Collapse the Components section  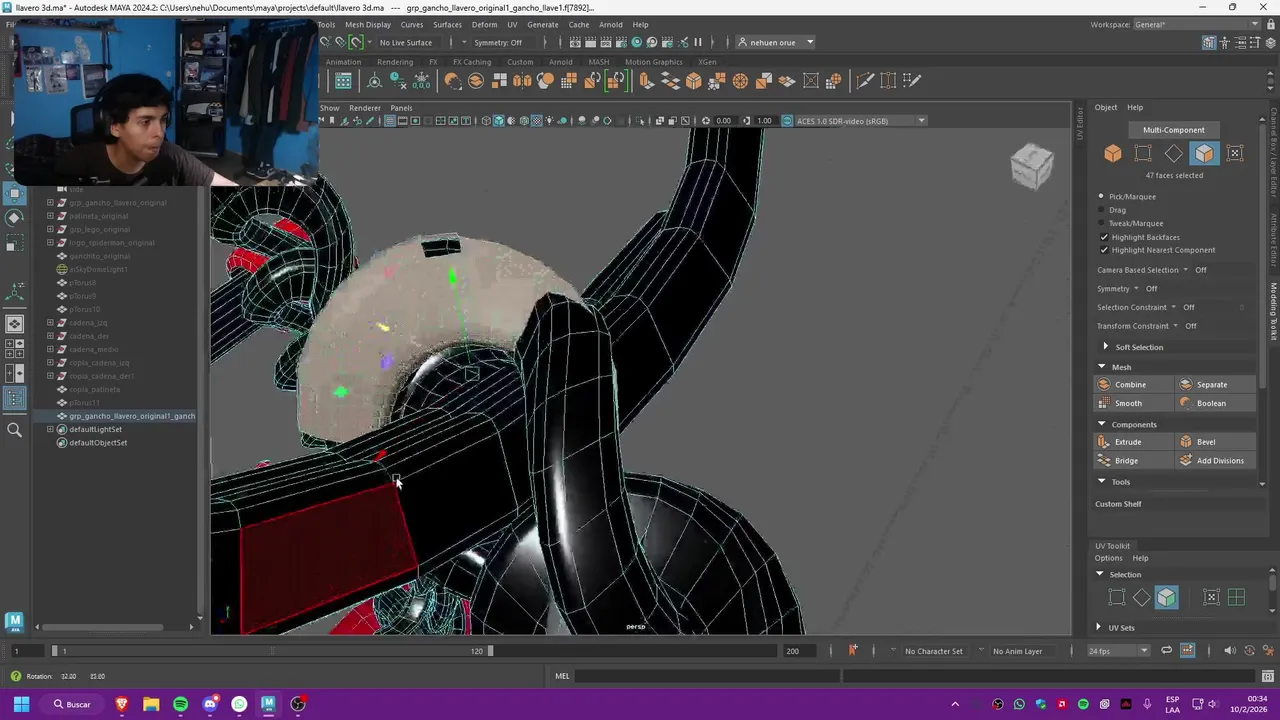click(x=1102, y=425)
